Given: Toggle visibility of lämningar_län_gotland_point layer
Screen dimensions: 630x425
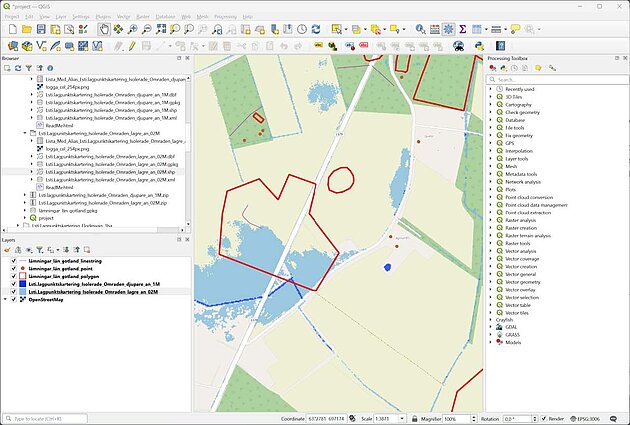Looking at the screenshot, I should coord(14,269).
